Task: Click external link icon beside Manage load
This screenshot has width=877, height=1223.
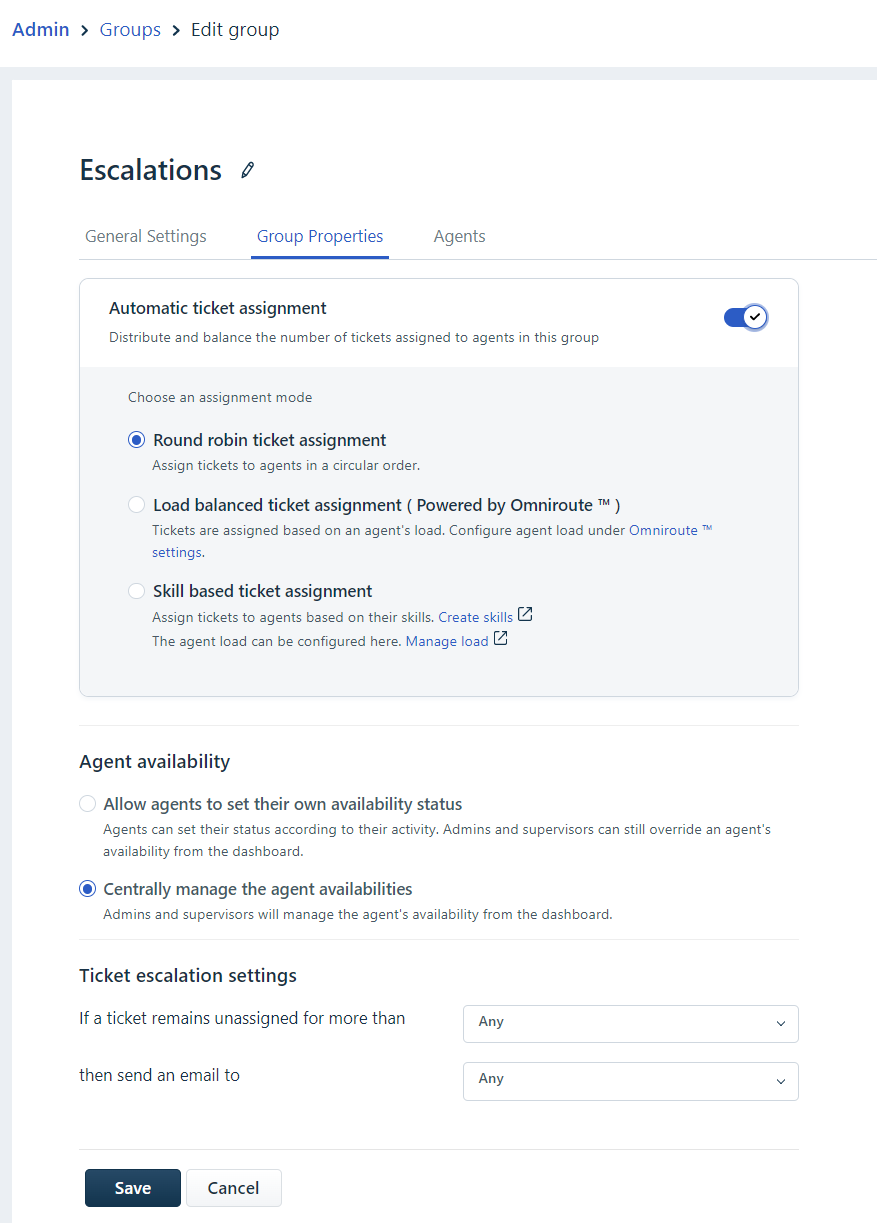Action: point(500,639)
